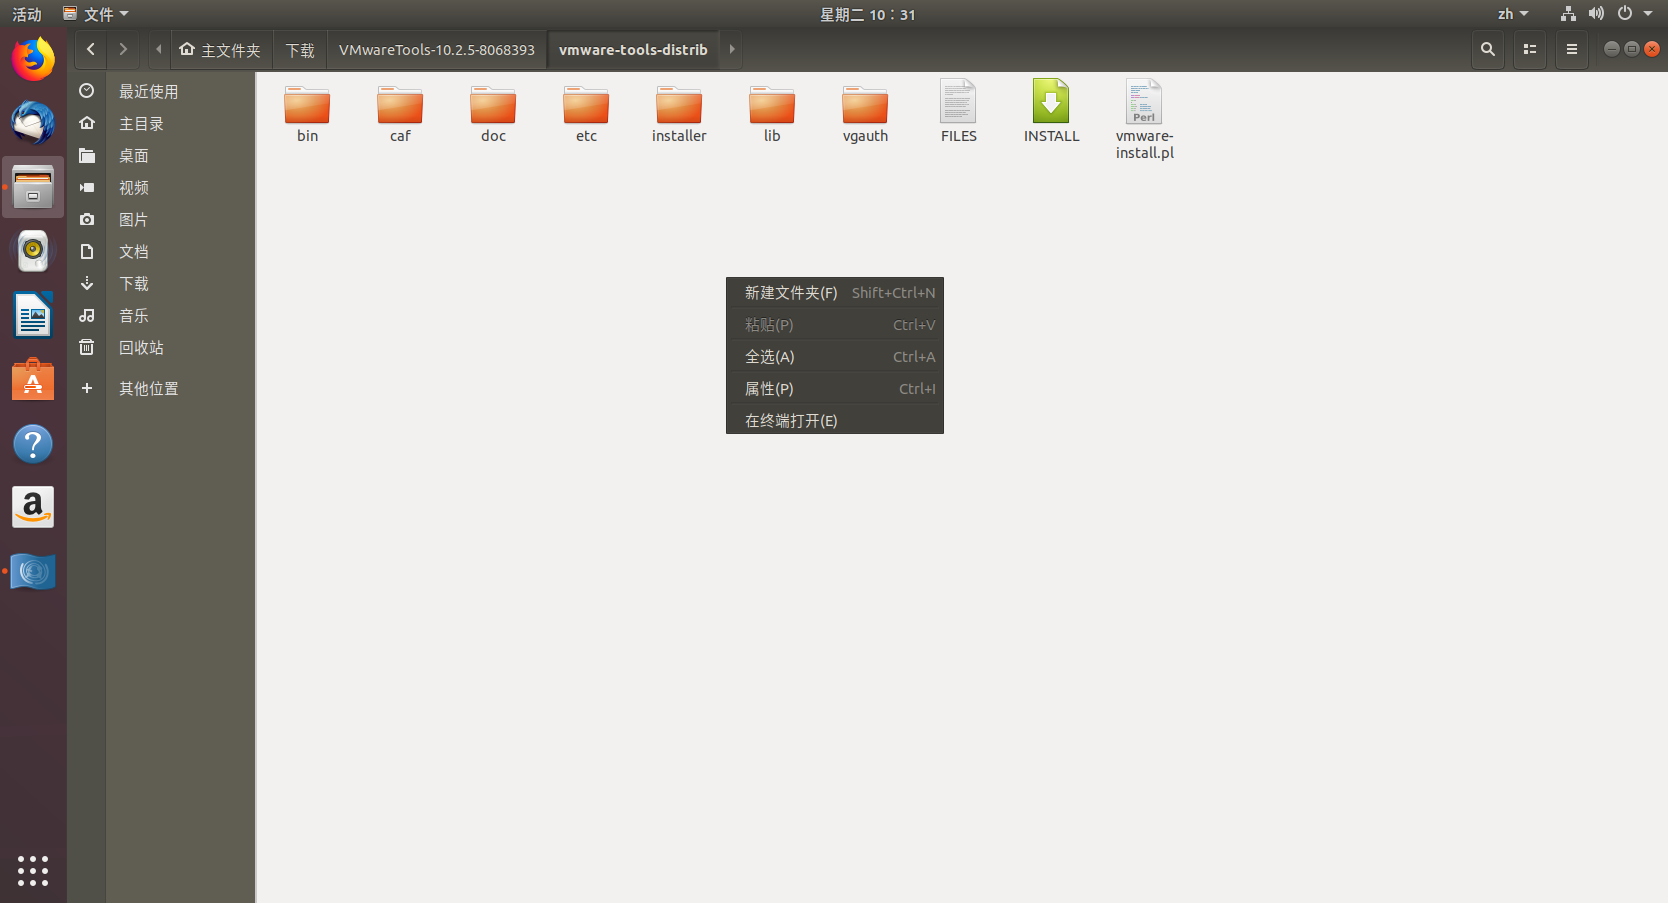Open 音乐 in the sidebar
The height and width of the screenshot is (903, 1668).
tap(161, 315)
